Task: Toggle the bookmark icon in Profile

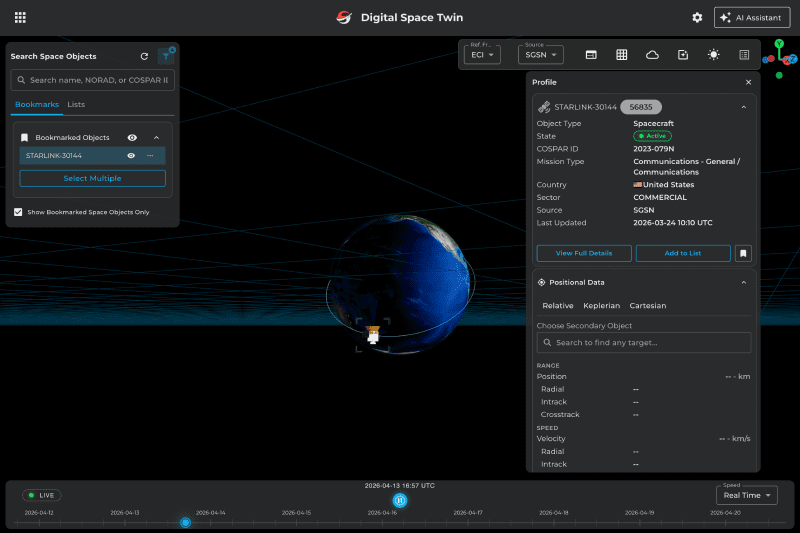Action: 743,253
